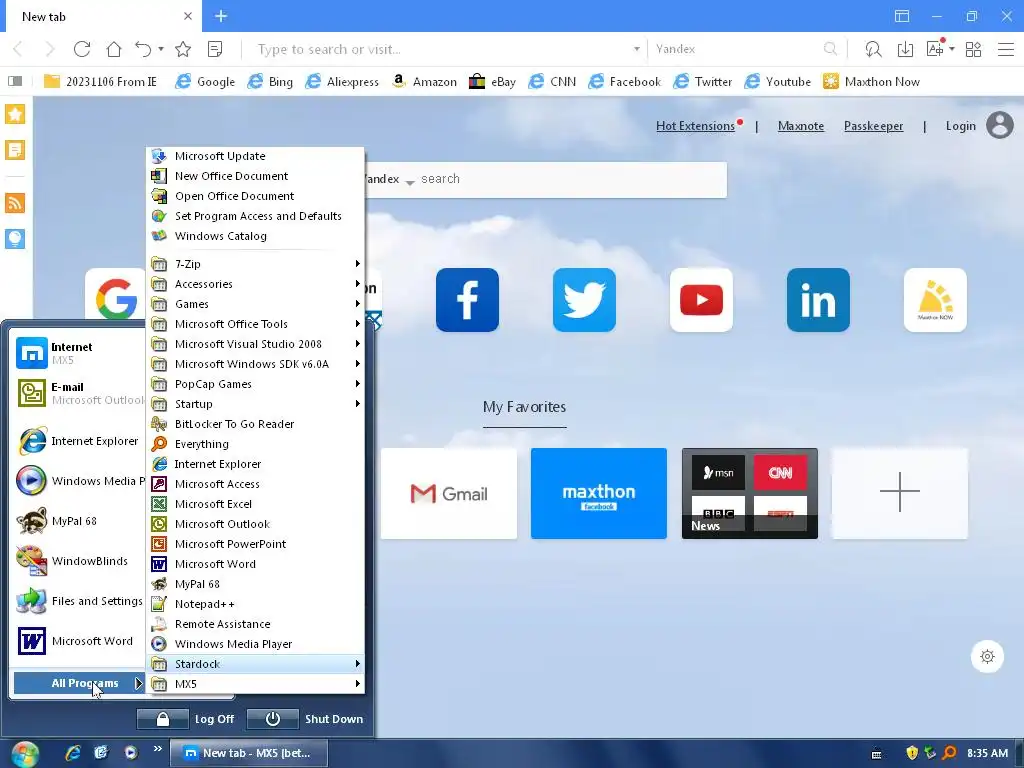This screenshot has width=1024, height=768.
Task: Launch Everything from the programs menu
Action: click(x=255, y=444)
